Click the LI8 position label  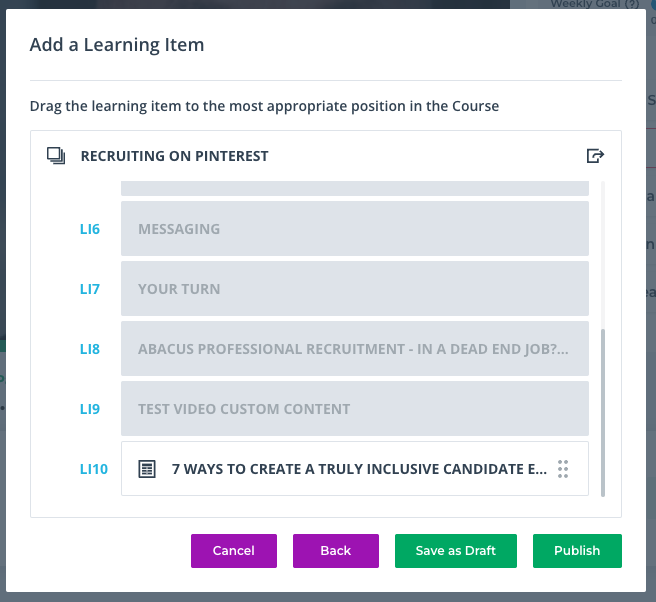(90, 349)
